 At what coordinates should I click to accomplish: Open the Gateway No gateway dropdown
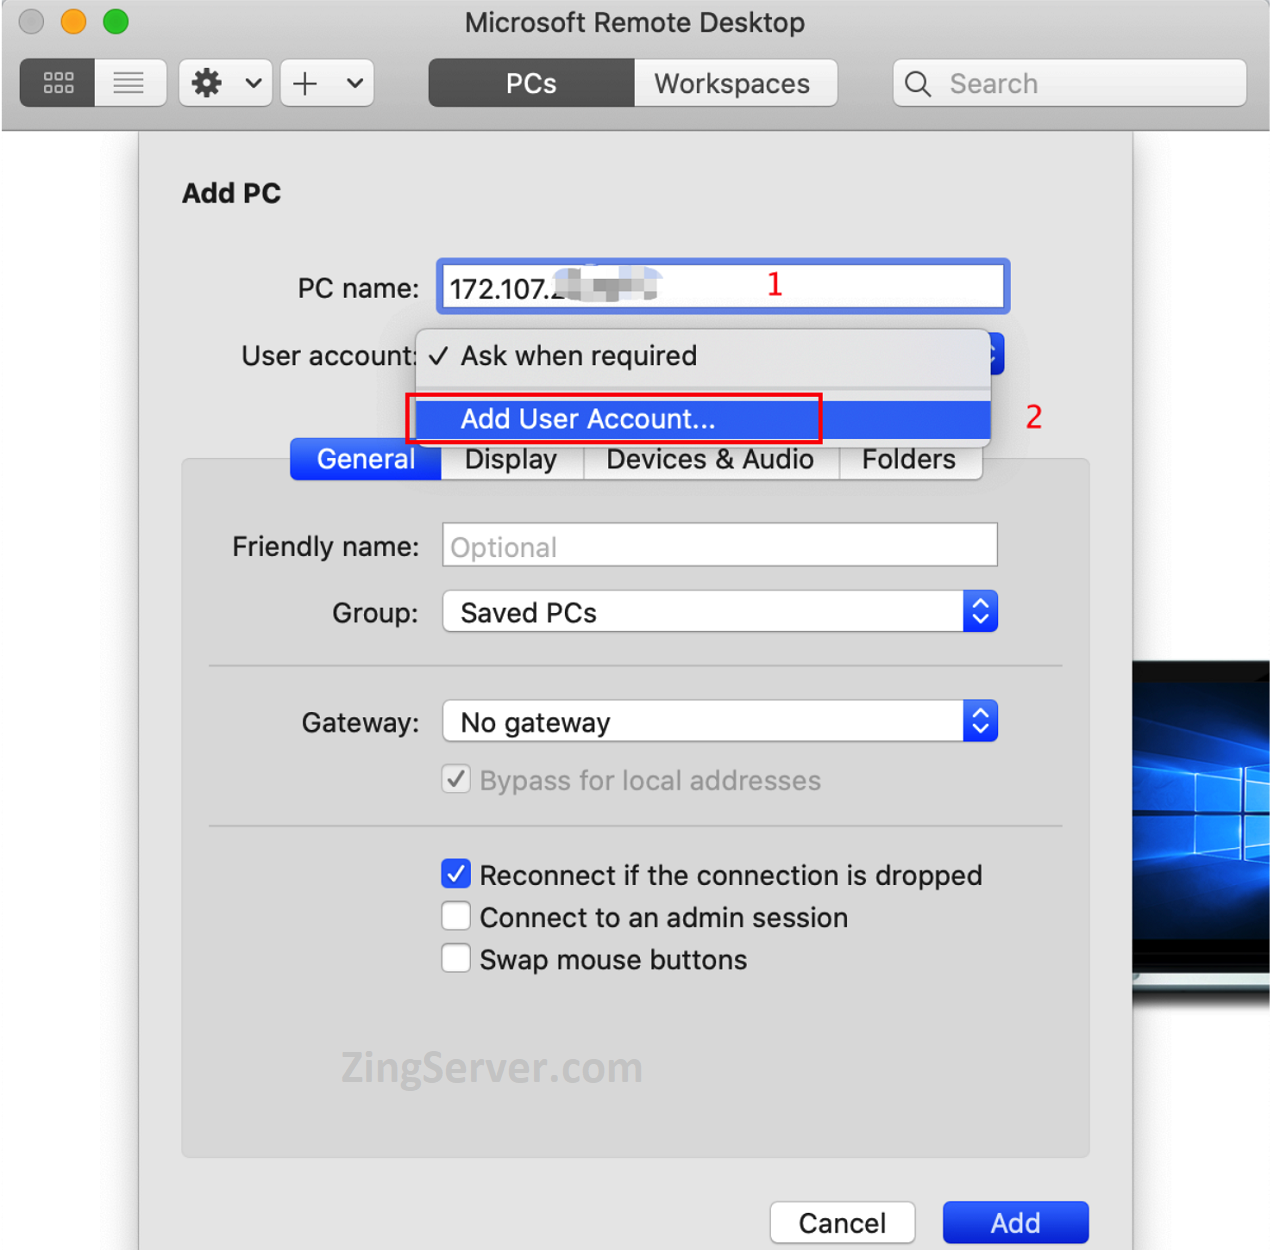[x=720, y=722]
